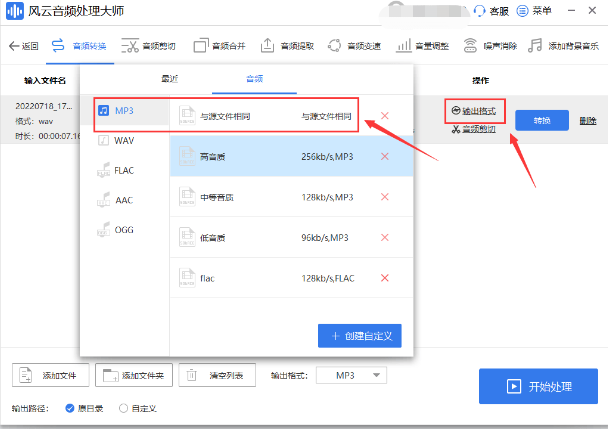Close the 风云音频处理大师 window
This screenshot has height=429, width=608.
pos(592,10)
